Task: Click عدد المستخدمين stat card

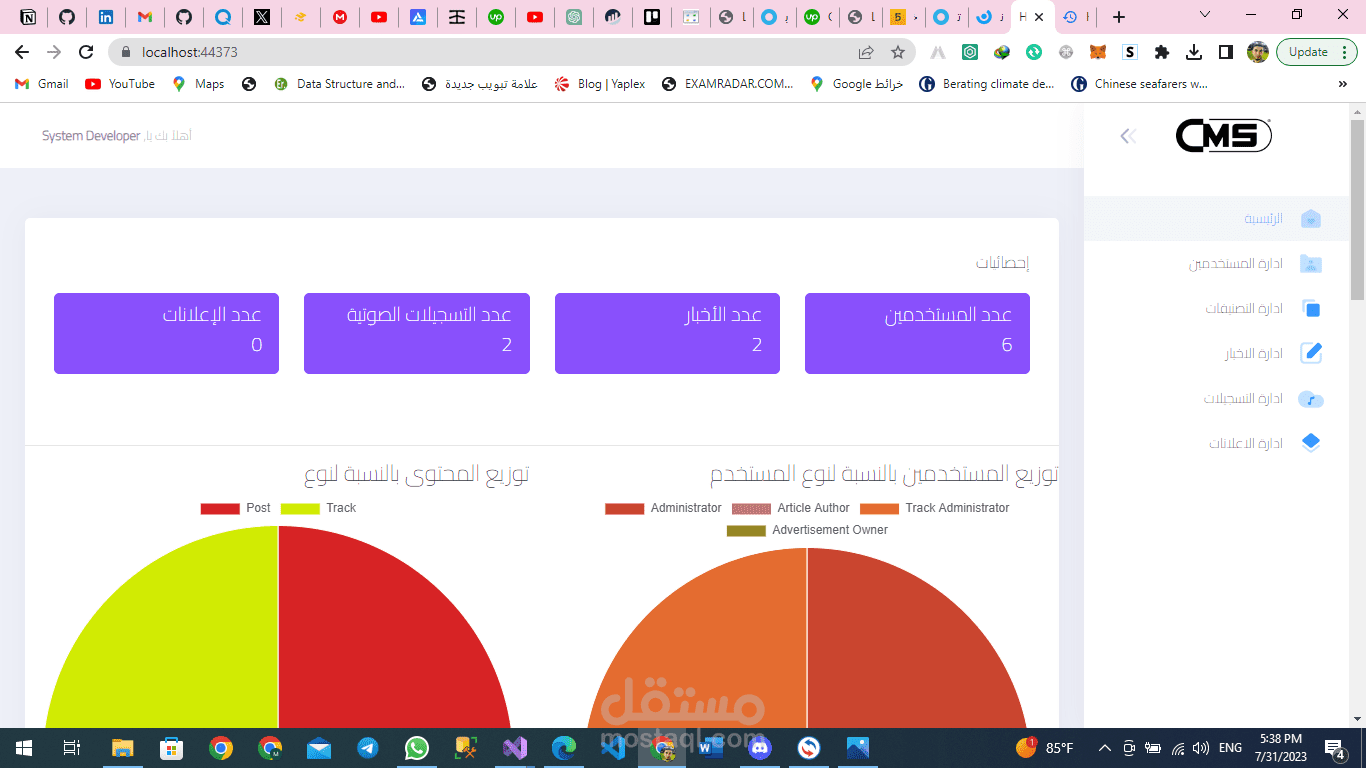Action: tap(917, 333)
